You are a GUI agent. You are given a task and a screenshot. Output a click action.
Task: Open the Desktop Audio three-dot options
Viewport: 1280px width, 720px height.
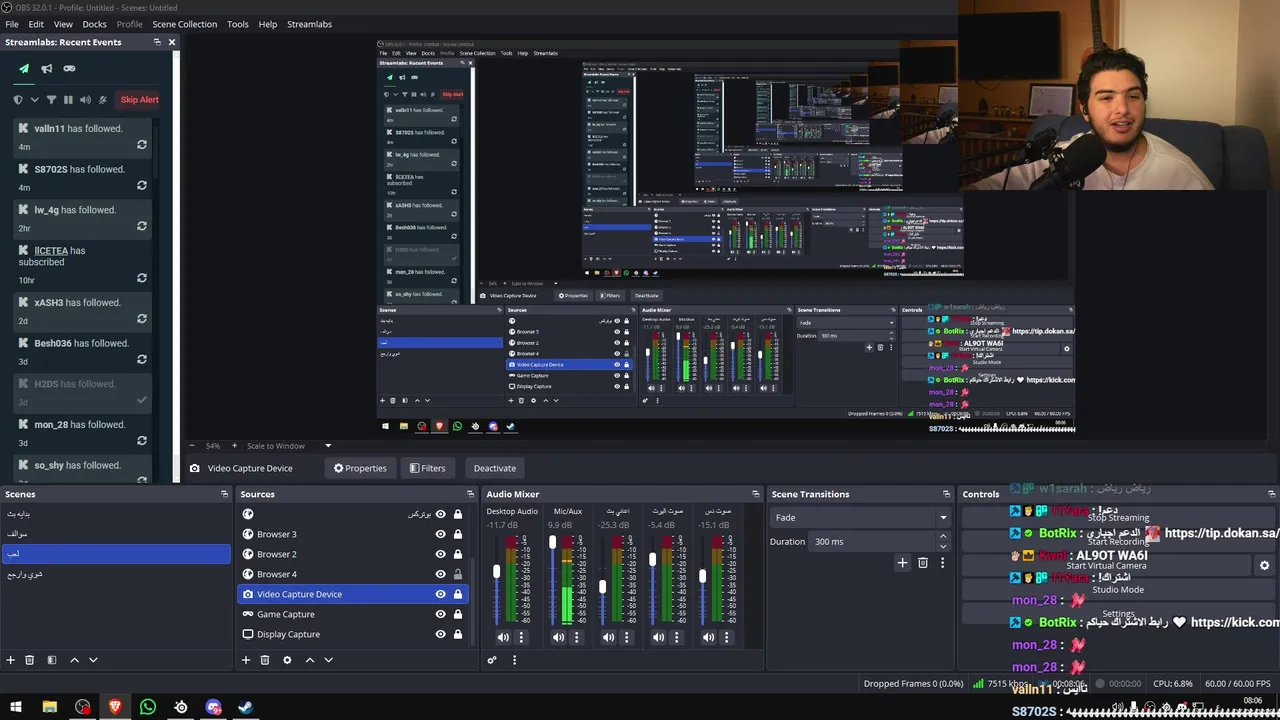point(521,637)
